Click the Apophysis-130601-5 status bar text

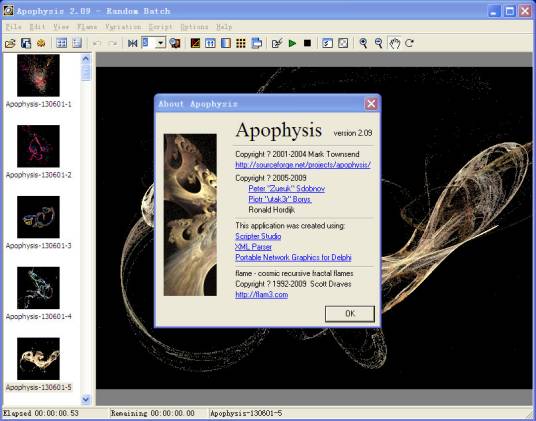pos(246,413)
